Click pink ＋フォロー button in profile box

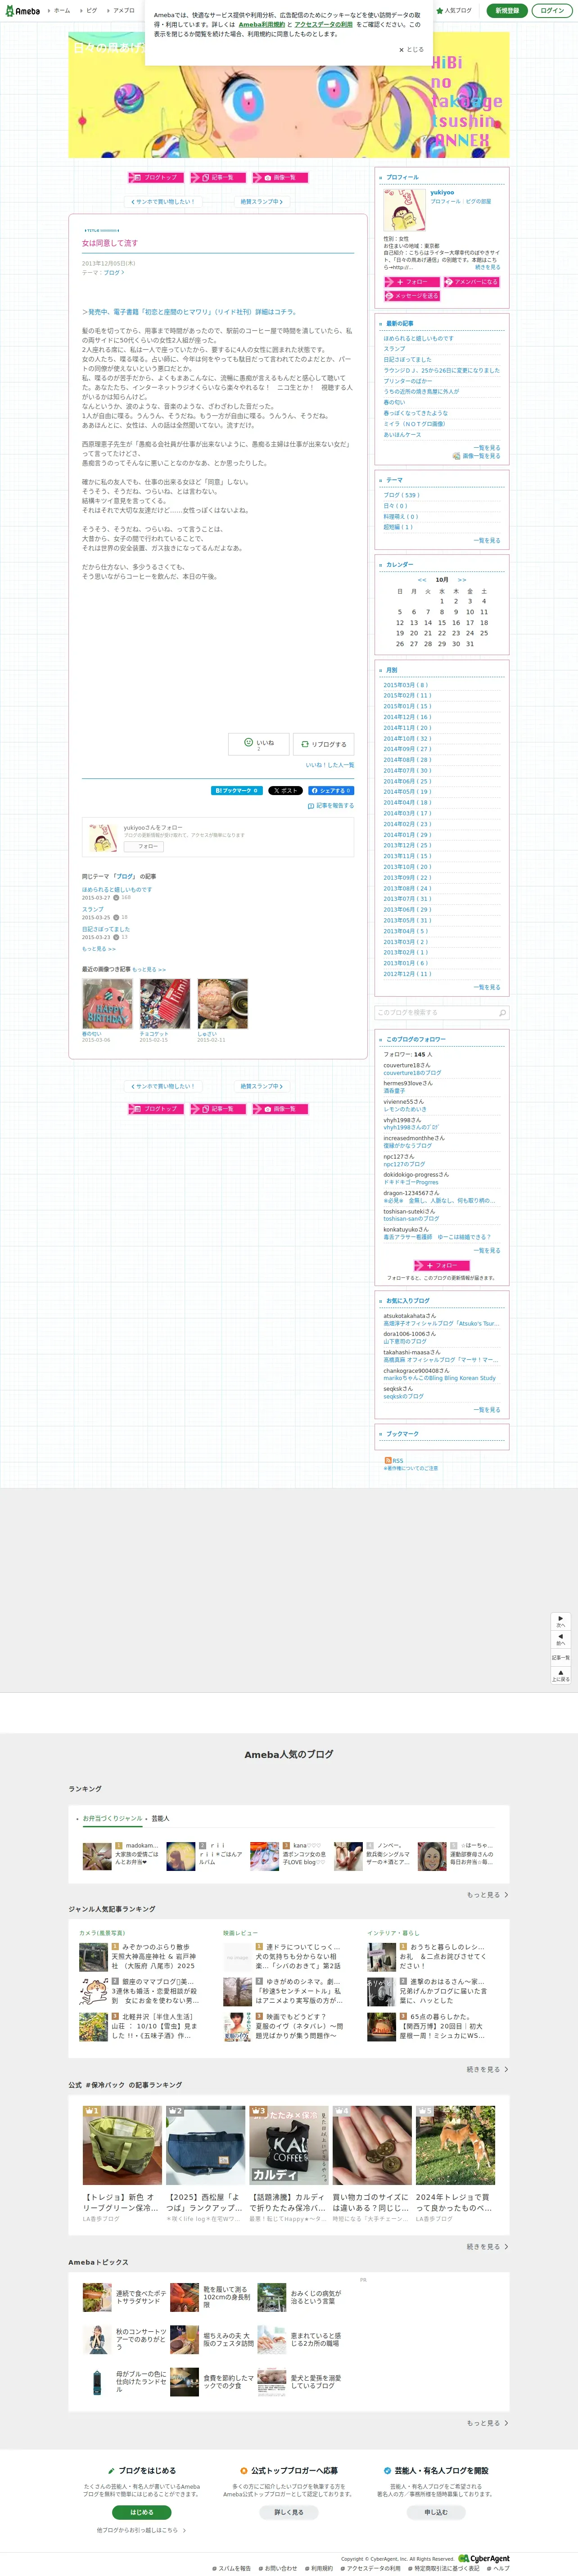[x=411, y=282]
